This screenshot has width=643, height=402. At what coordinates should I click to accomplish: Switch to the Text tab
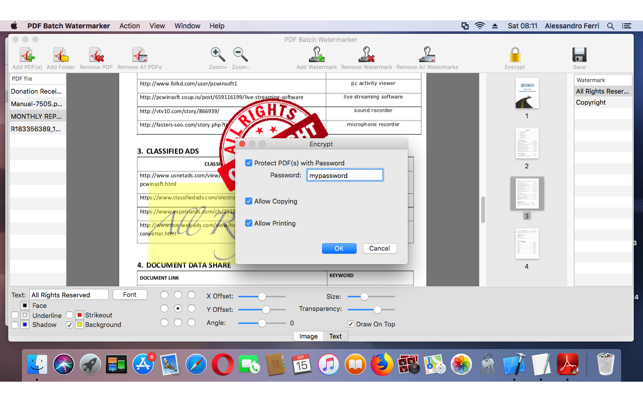335,336
